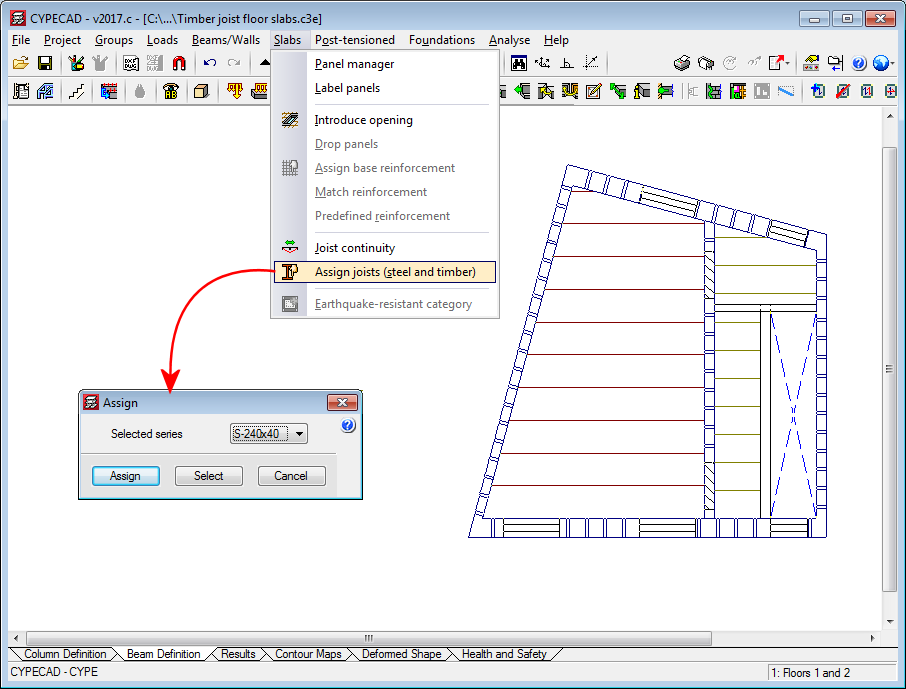Open the Foundations menu
The height and width of the screenshot is (689, 906).
coord(442,40)
